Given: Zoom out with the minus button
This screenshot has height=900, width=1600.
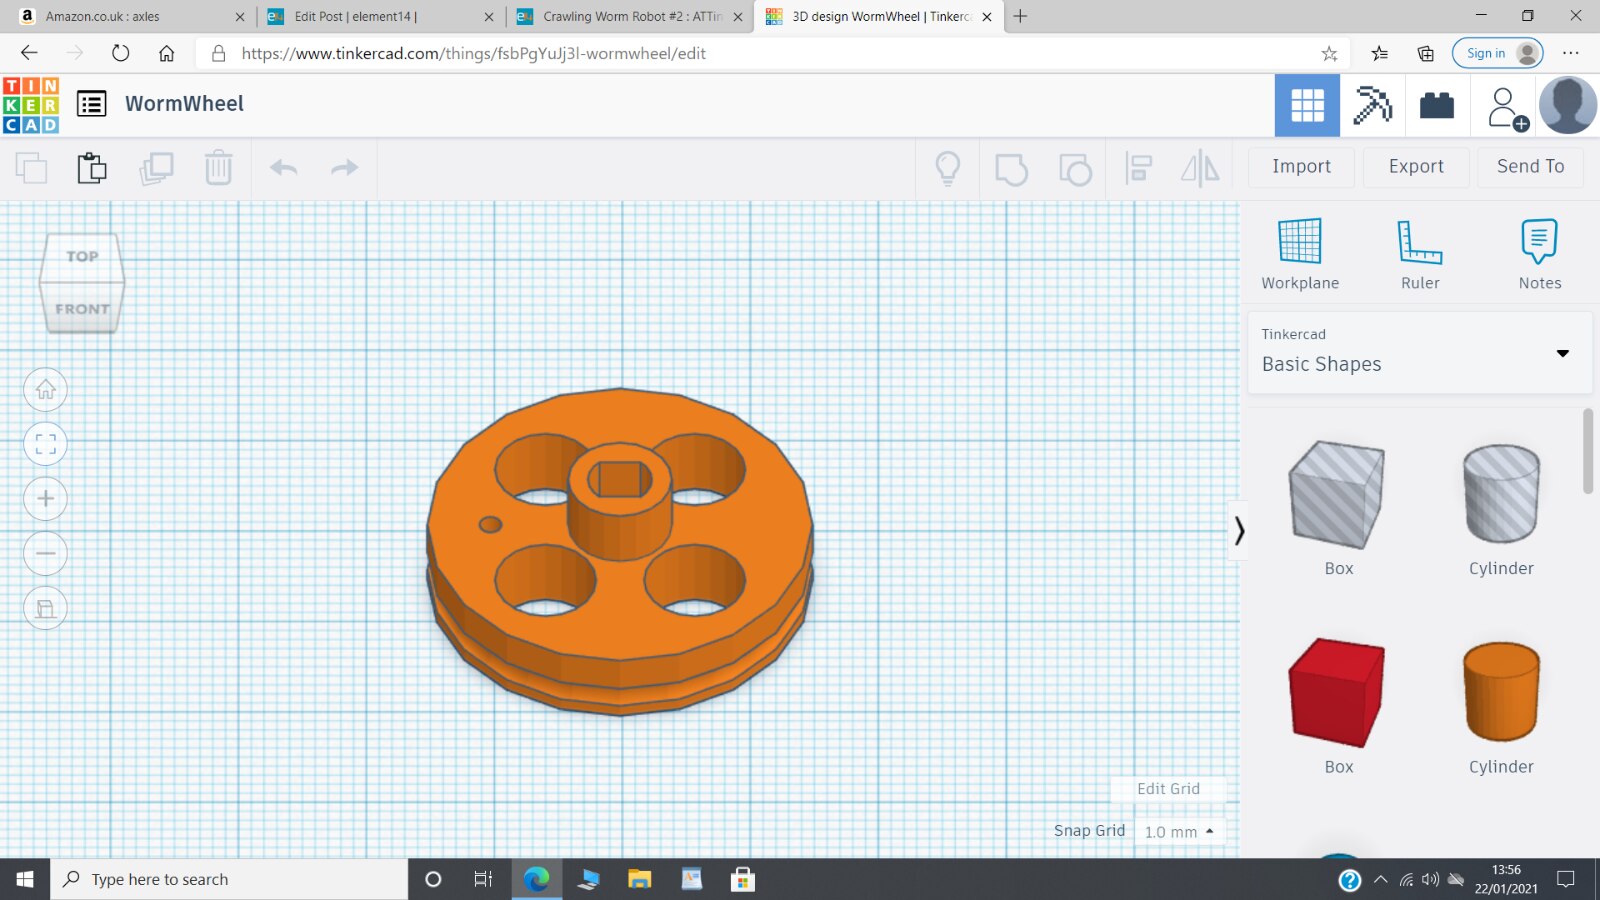Looking at the screenshot, I should tap(45, 553).
